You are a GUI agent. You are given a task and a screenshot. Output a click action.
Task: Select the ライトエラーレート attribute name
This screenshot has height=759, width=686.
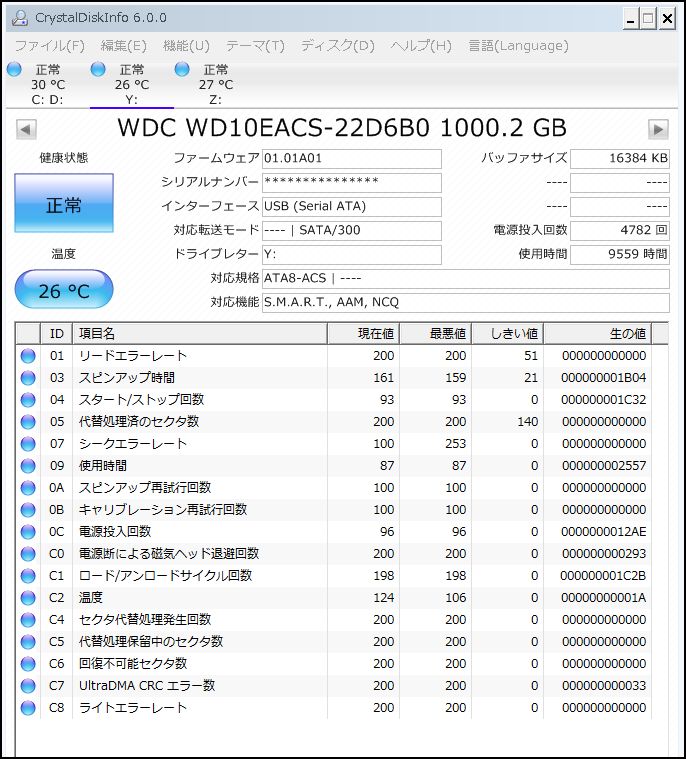[133, 708]
